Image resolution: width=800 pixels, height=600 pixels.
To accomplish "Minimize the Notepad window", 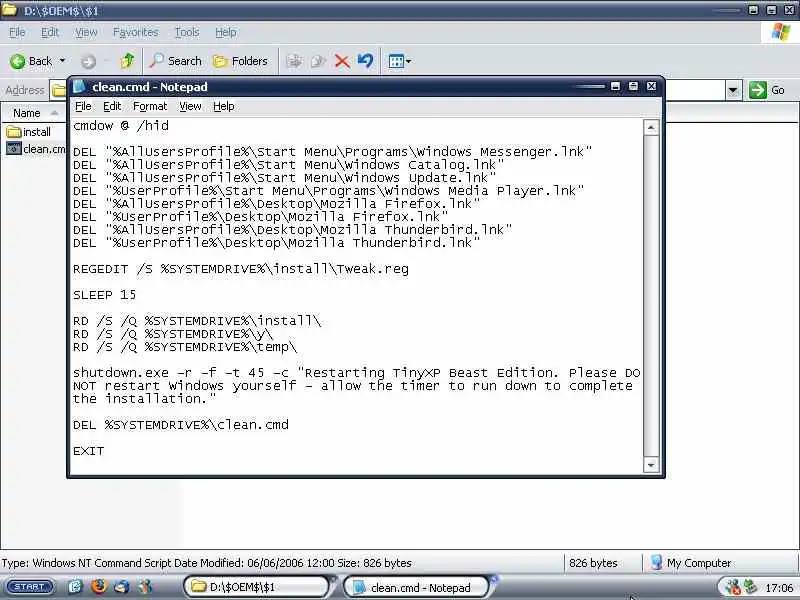I will point(616,86).
